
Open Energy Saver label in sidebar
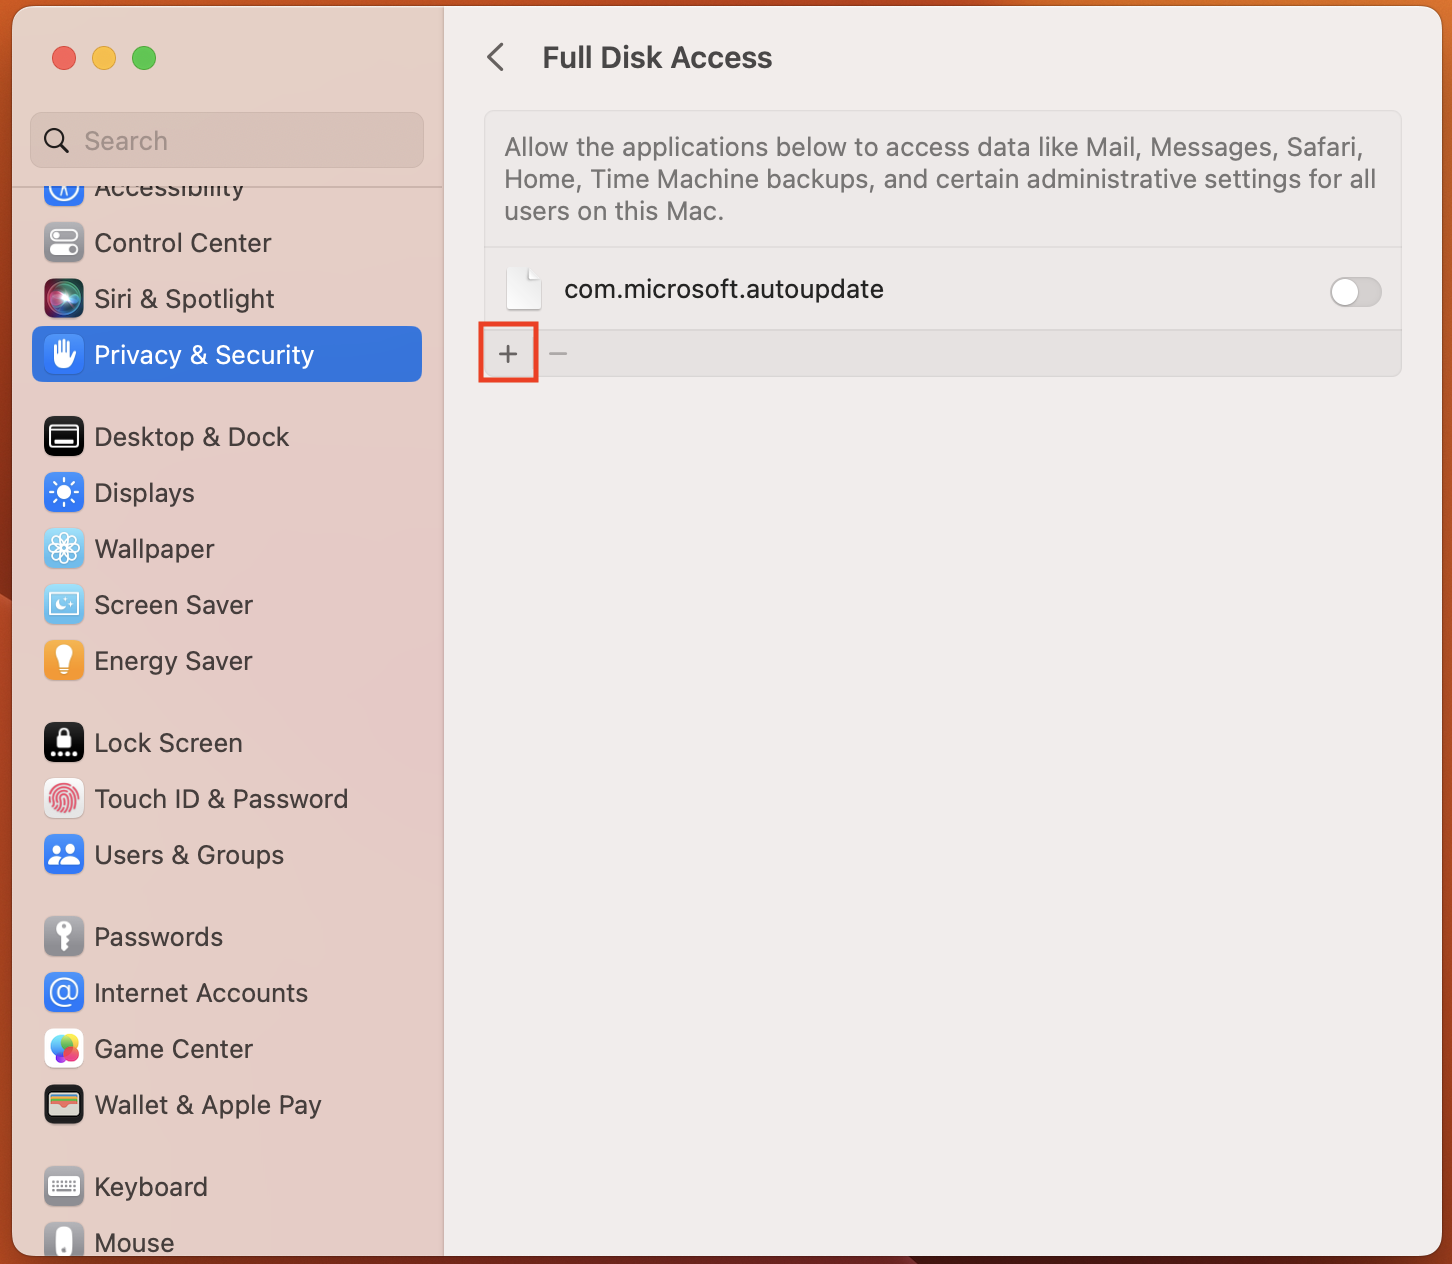[x=174, y=661]
